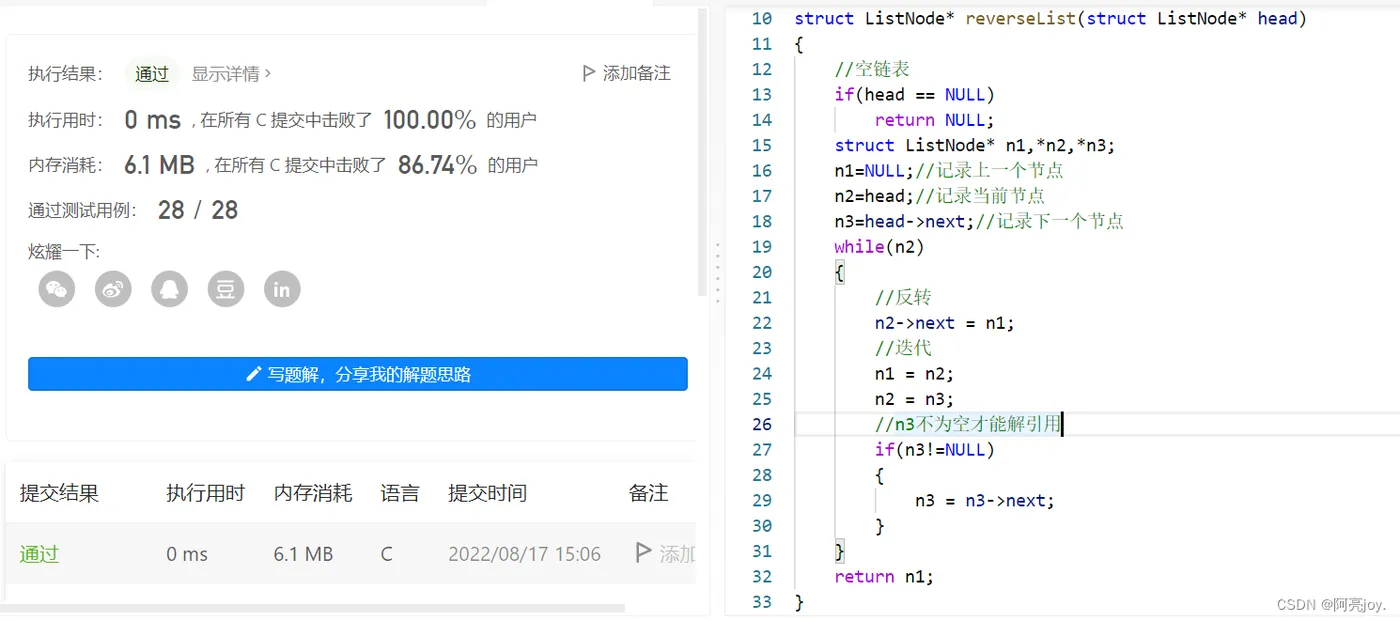Image resolution: width=1400 pixels, height=621 pixels.
Task: Click the while(n2) statement
Action: (880, 246)
